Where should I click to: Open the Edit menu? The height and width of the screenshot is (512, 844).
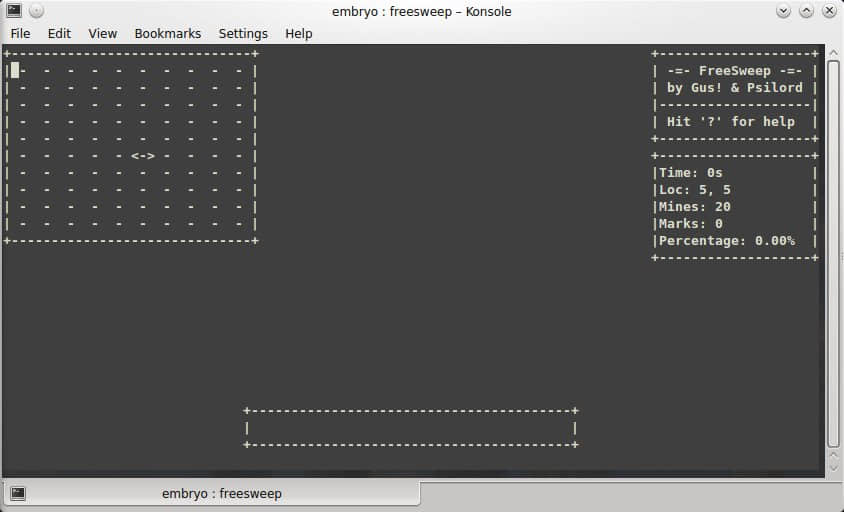pos(59,33)
